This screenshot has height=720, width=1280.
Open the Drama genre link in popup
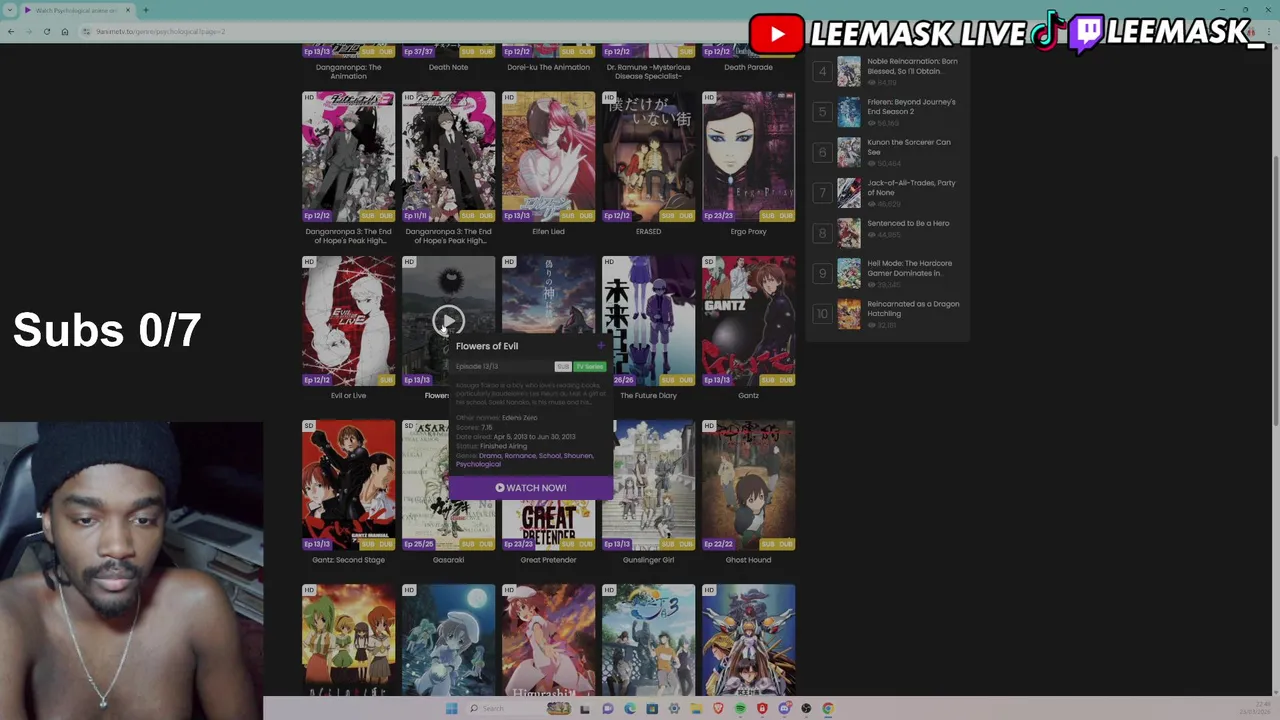490,456
